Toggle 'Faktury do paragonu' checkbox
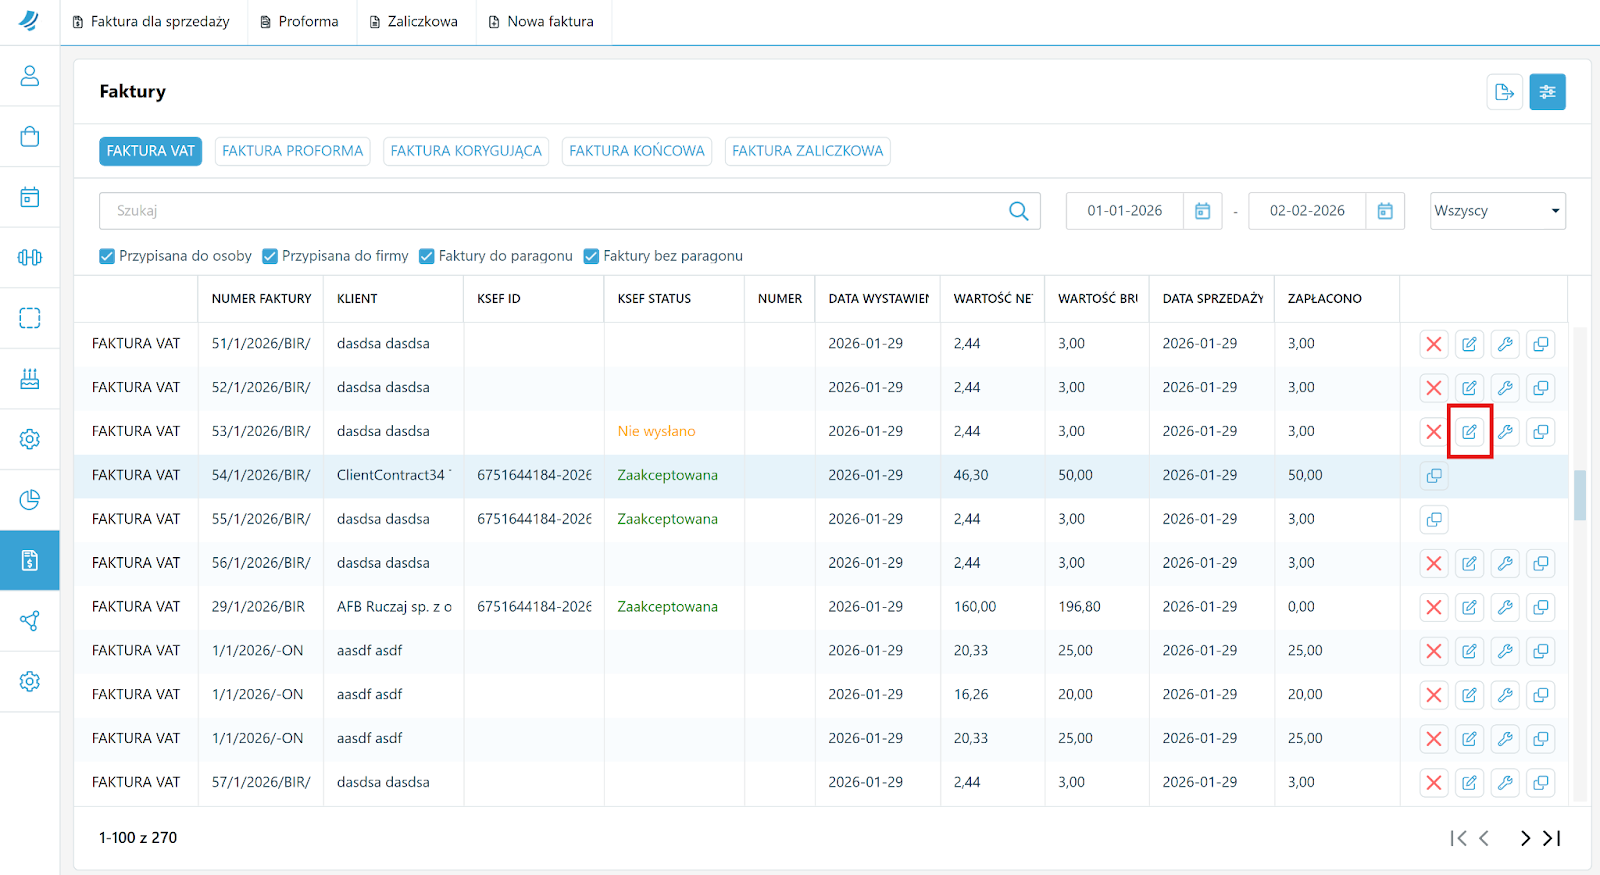Image resolution: width=1600 pixels, height=875 pixels. point(427,256)
